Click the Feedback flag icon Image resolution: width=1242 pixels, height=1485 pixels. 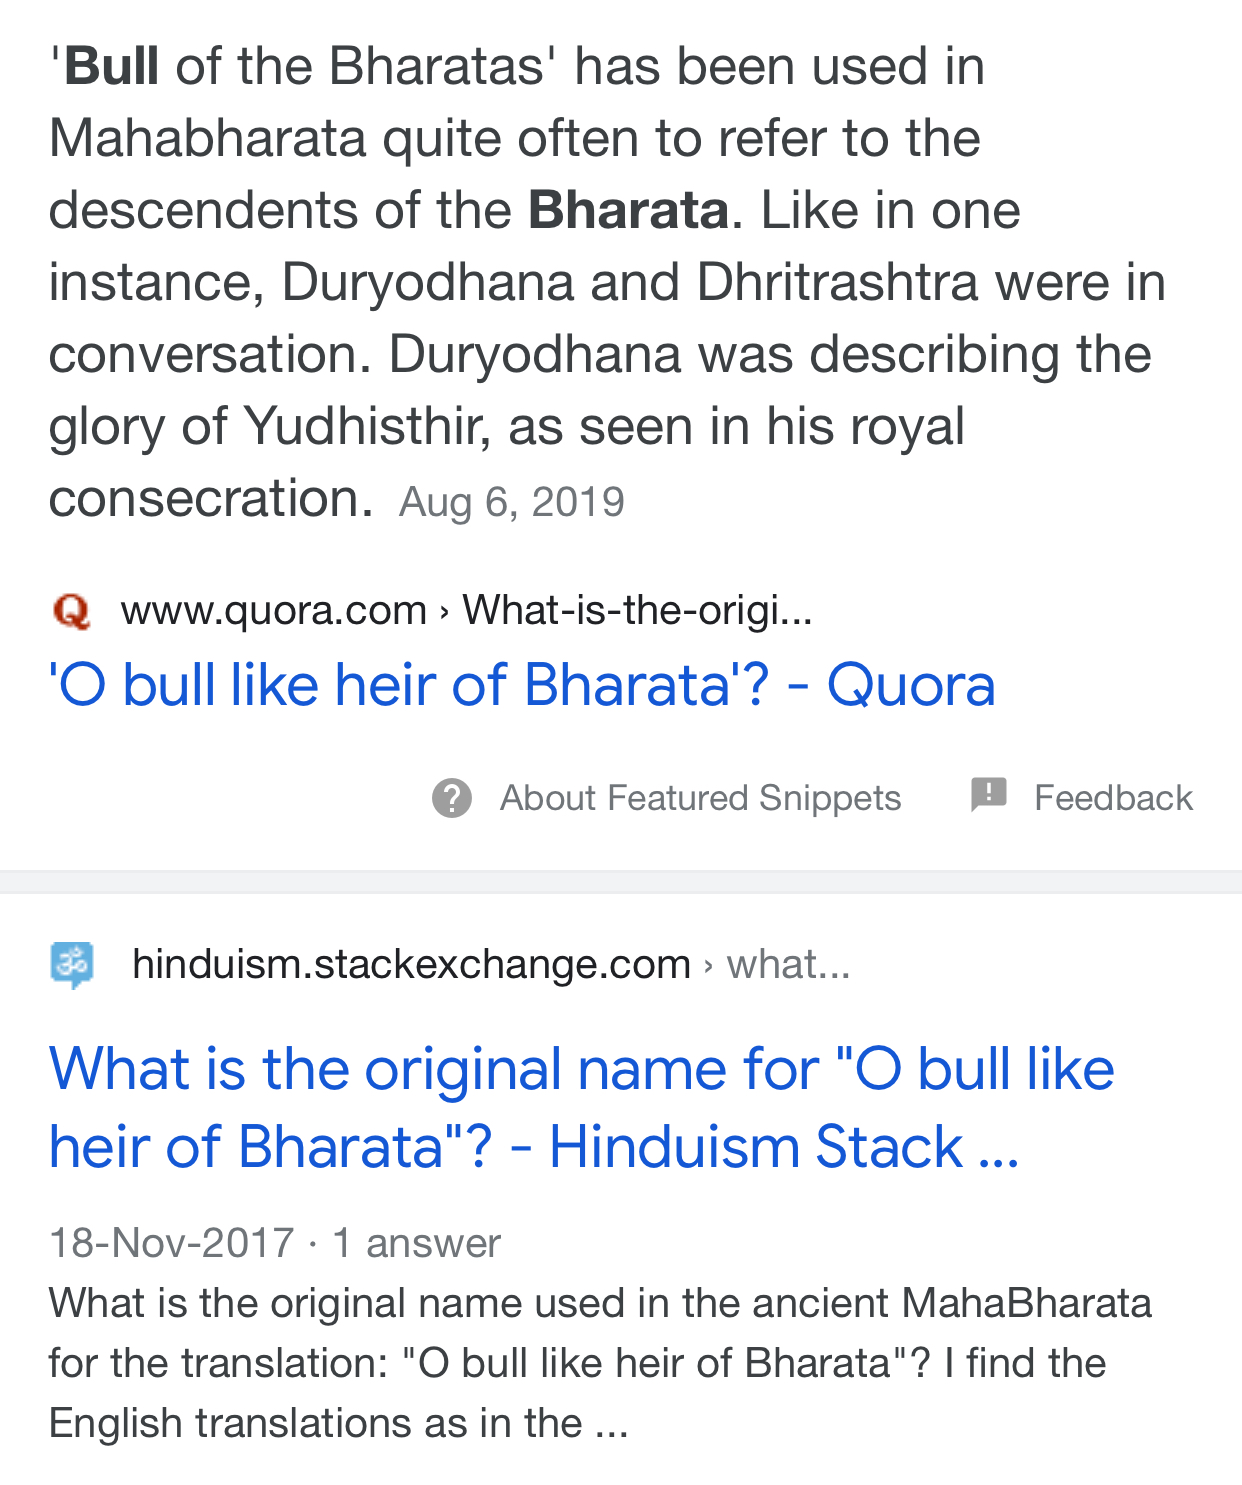pyautogui.click(x=988, y=796)
